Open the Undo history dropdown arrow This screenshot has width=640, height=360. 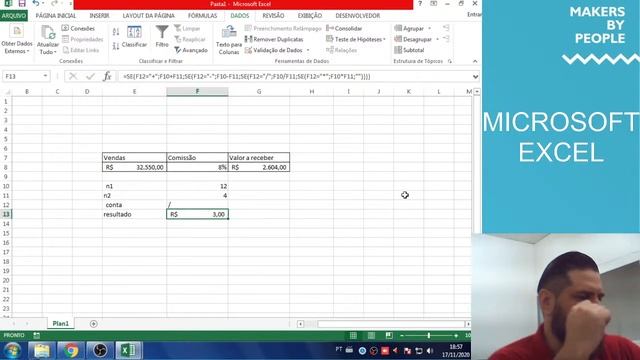pos(43,4)
